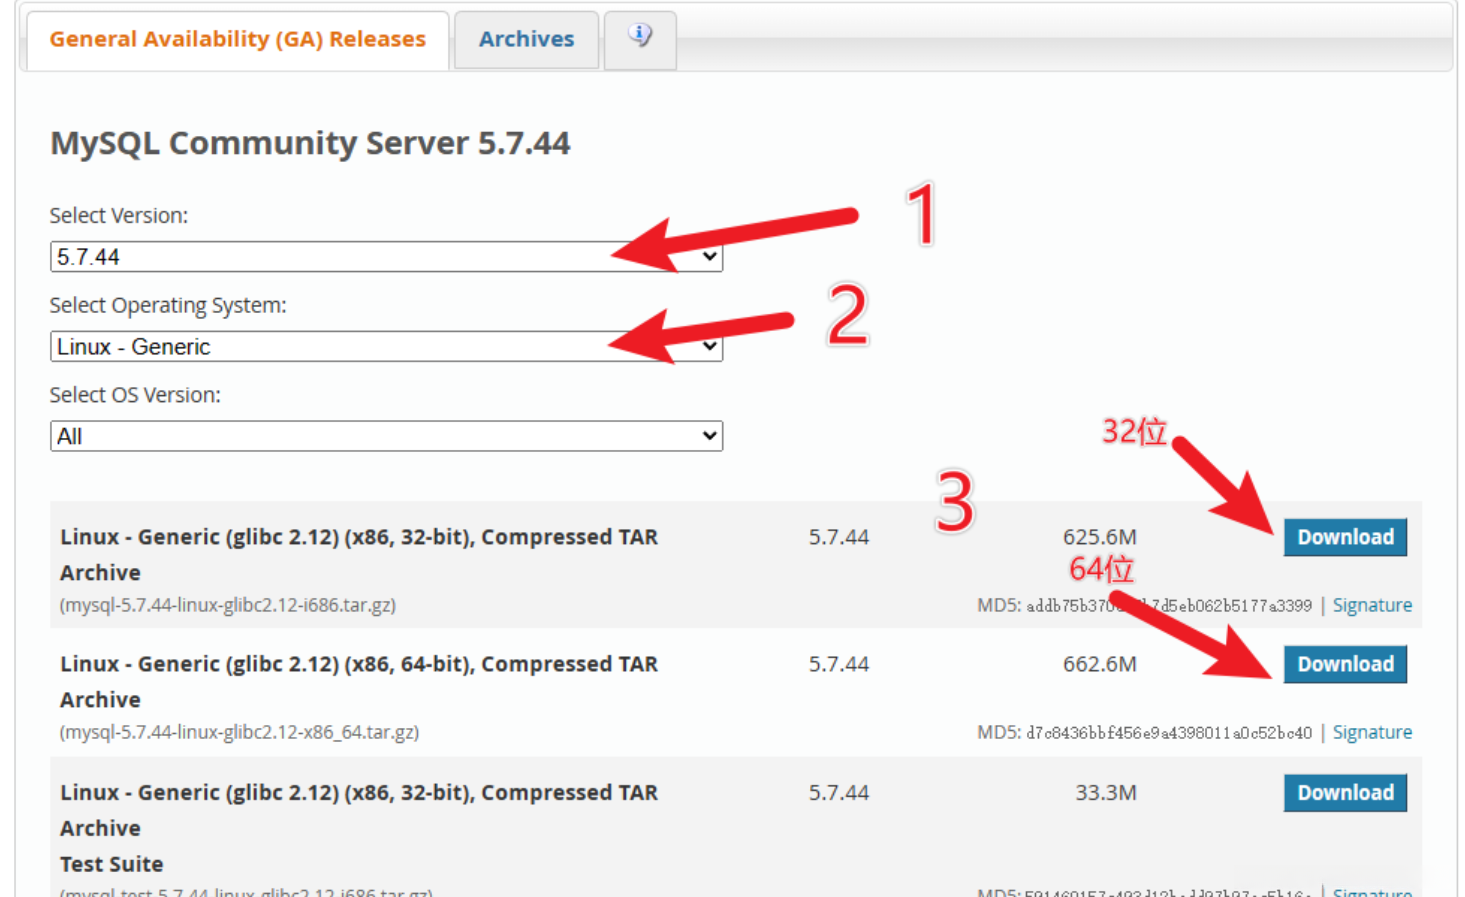Click the 33.3M file size
This screenshot has width=1465, height=897.
(x=1106, y=793)
